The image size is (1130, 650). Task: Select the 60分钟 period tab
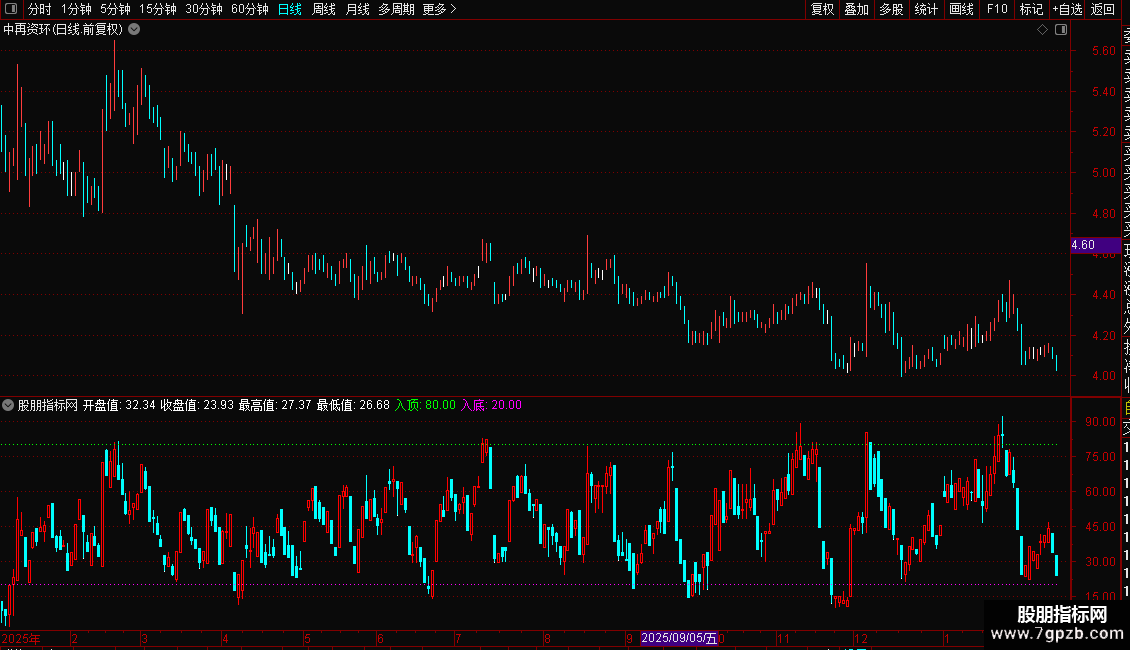pos(250,9)
